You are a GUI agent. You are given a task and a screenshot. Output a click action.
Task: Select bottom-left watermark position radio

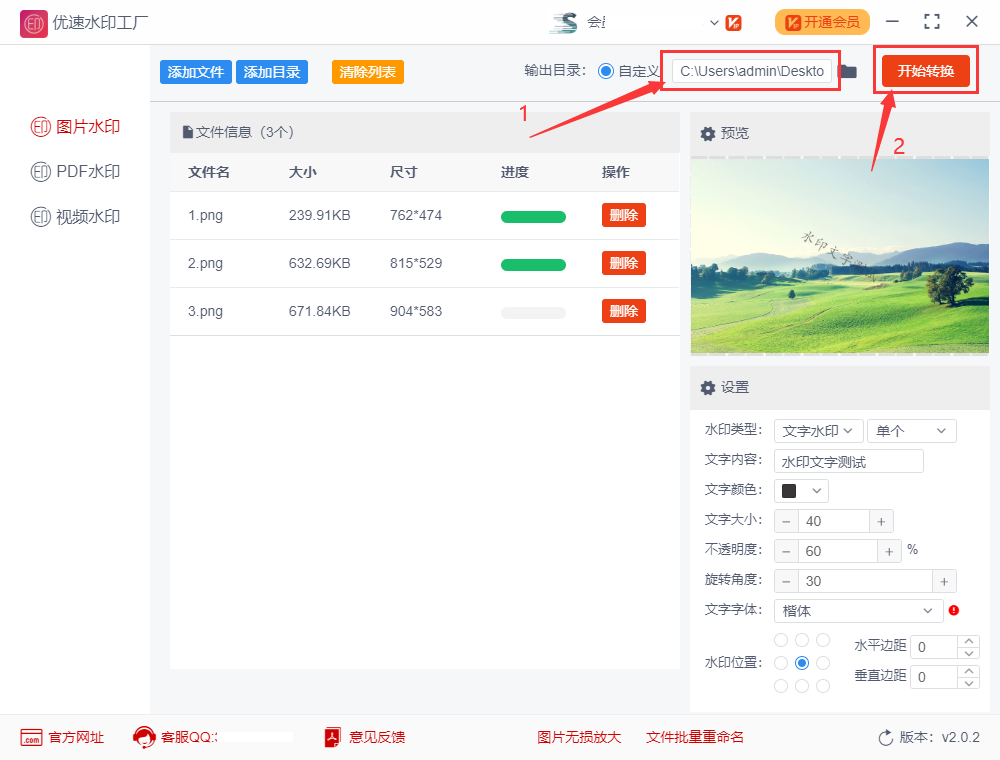(x=781, y=686)
